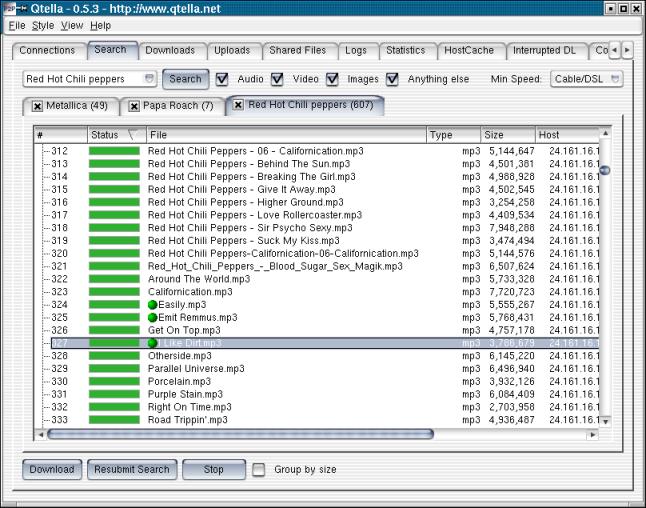Screen dimensions: 646x508
Task: Toggle the Anything else checkbox
Action: pyautogui.click(x=392, y=79)
